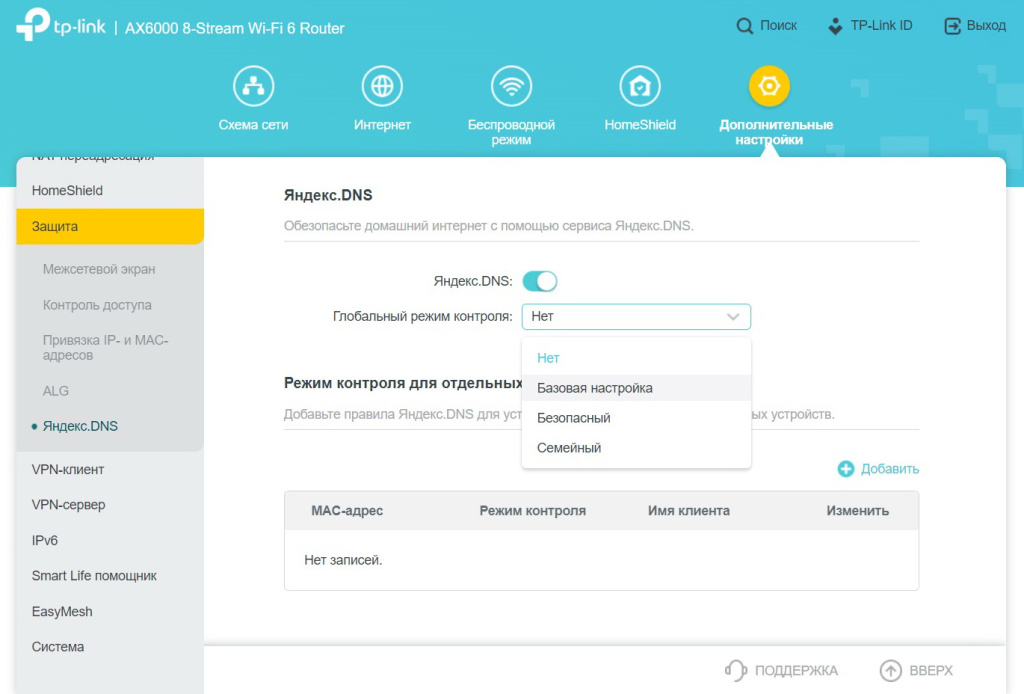Click the AX6000 8-Stream Wi-Fi 6 Router title
The image size is (1024, 694).
pyautogui.click(x=234, y=29)
